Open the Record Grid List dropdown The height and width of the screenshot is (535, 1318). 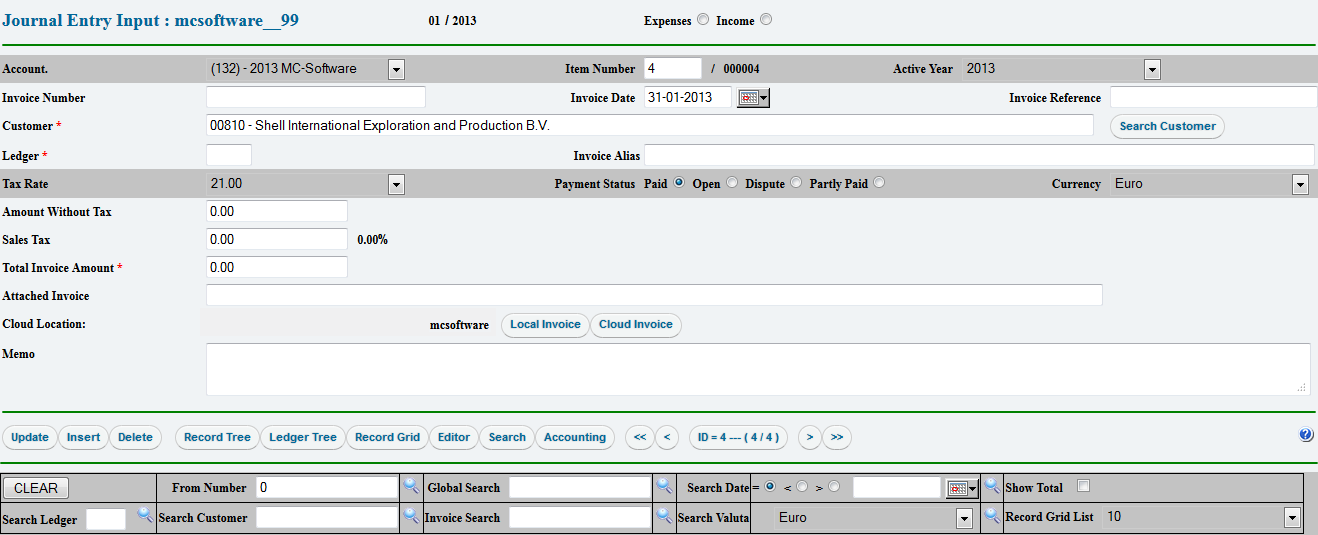coord(1202,517)
